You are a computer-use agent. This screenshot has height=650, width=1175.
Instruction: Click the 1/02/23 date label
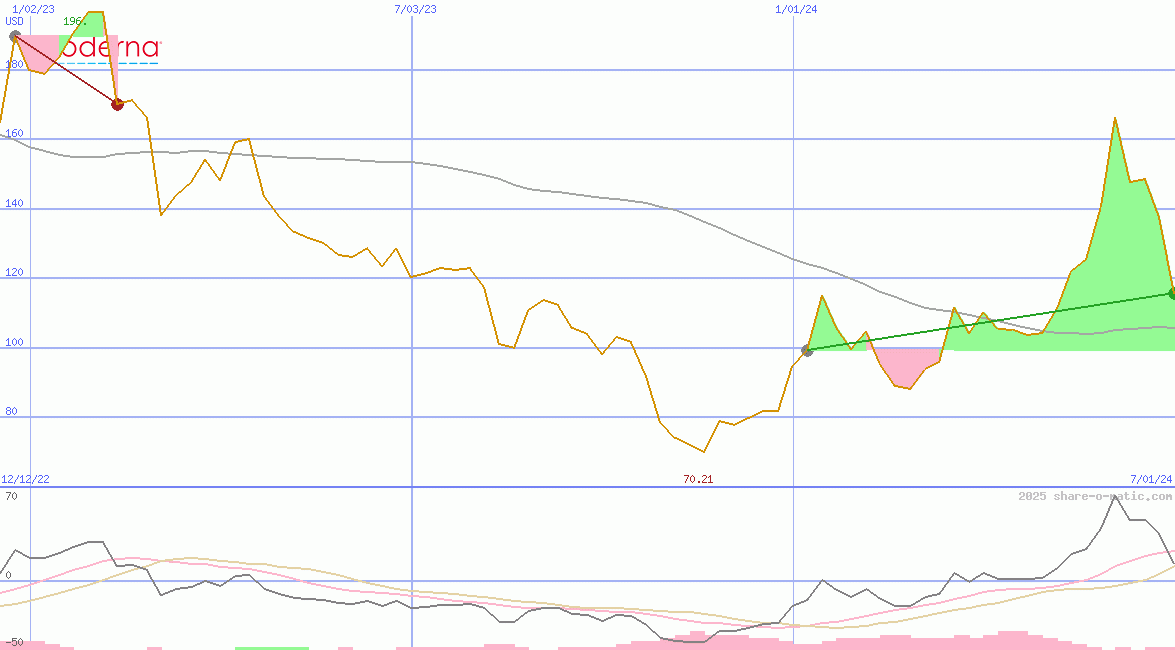(33, 9)
